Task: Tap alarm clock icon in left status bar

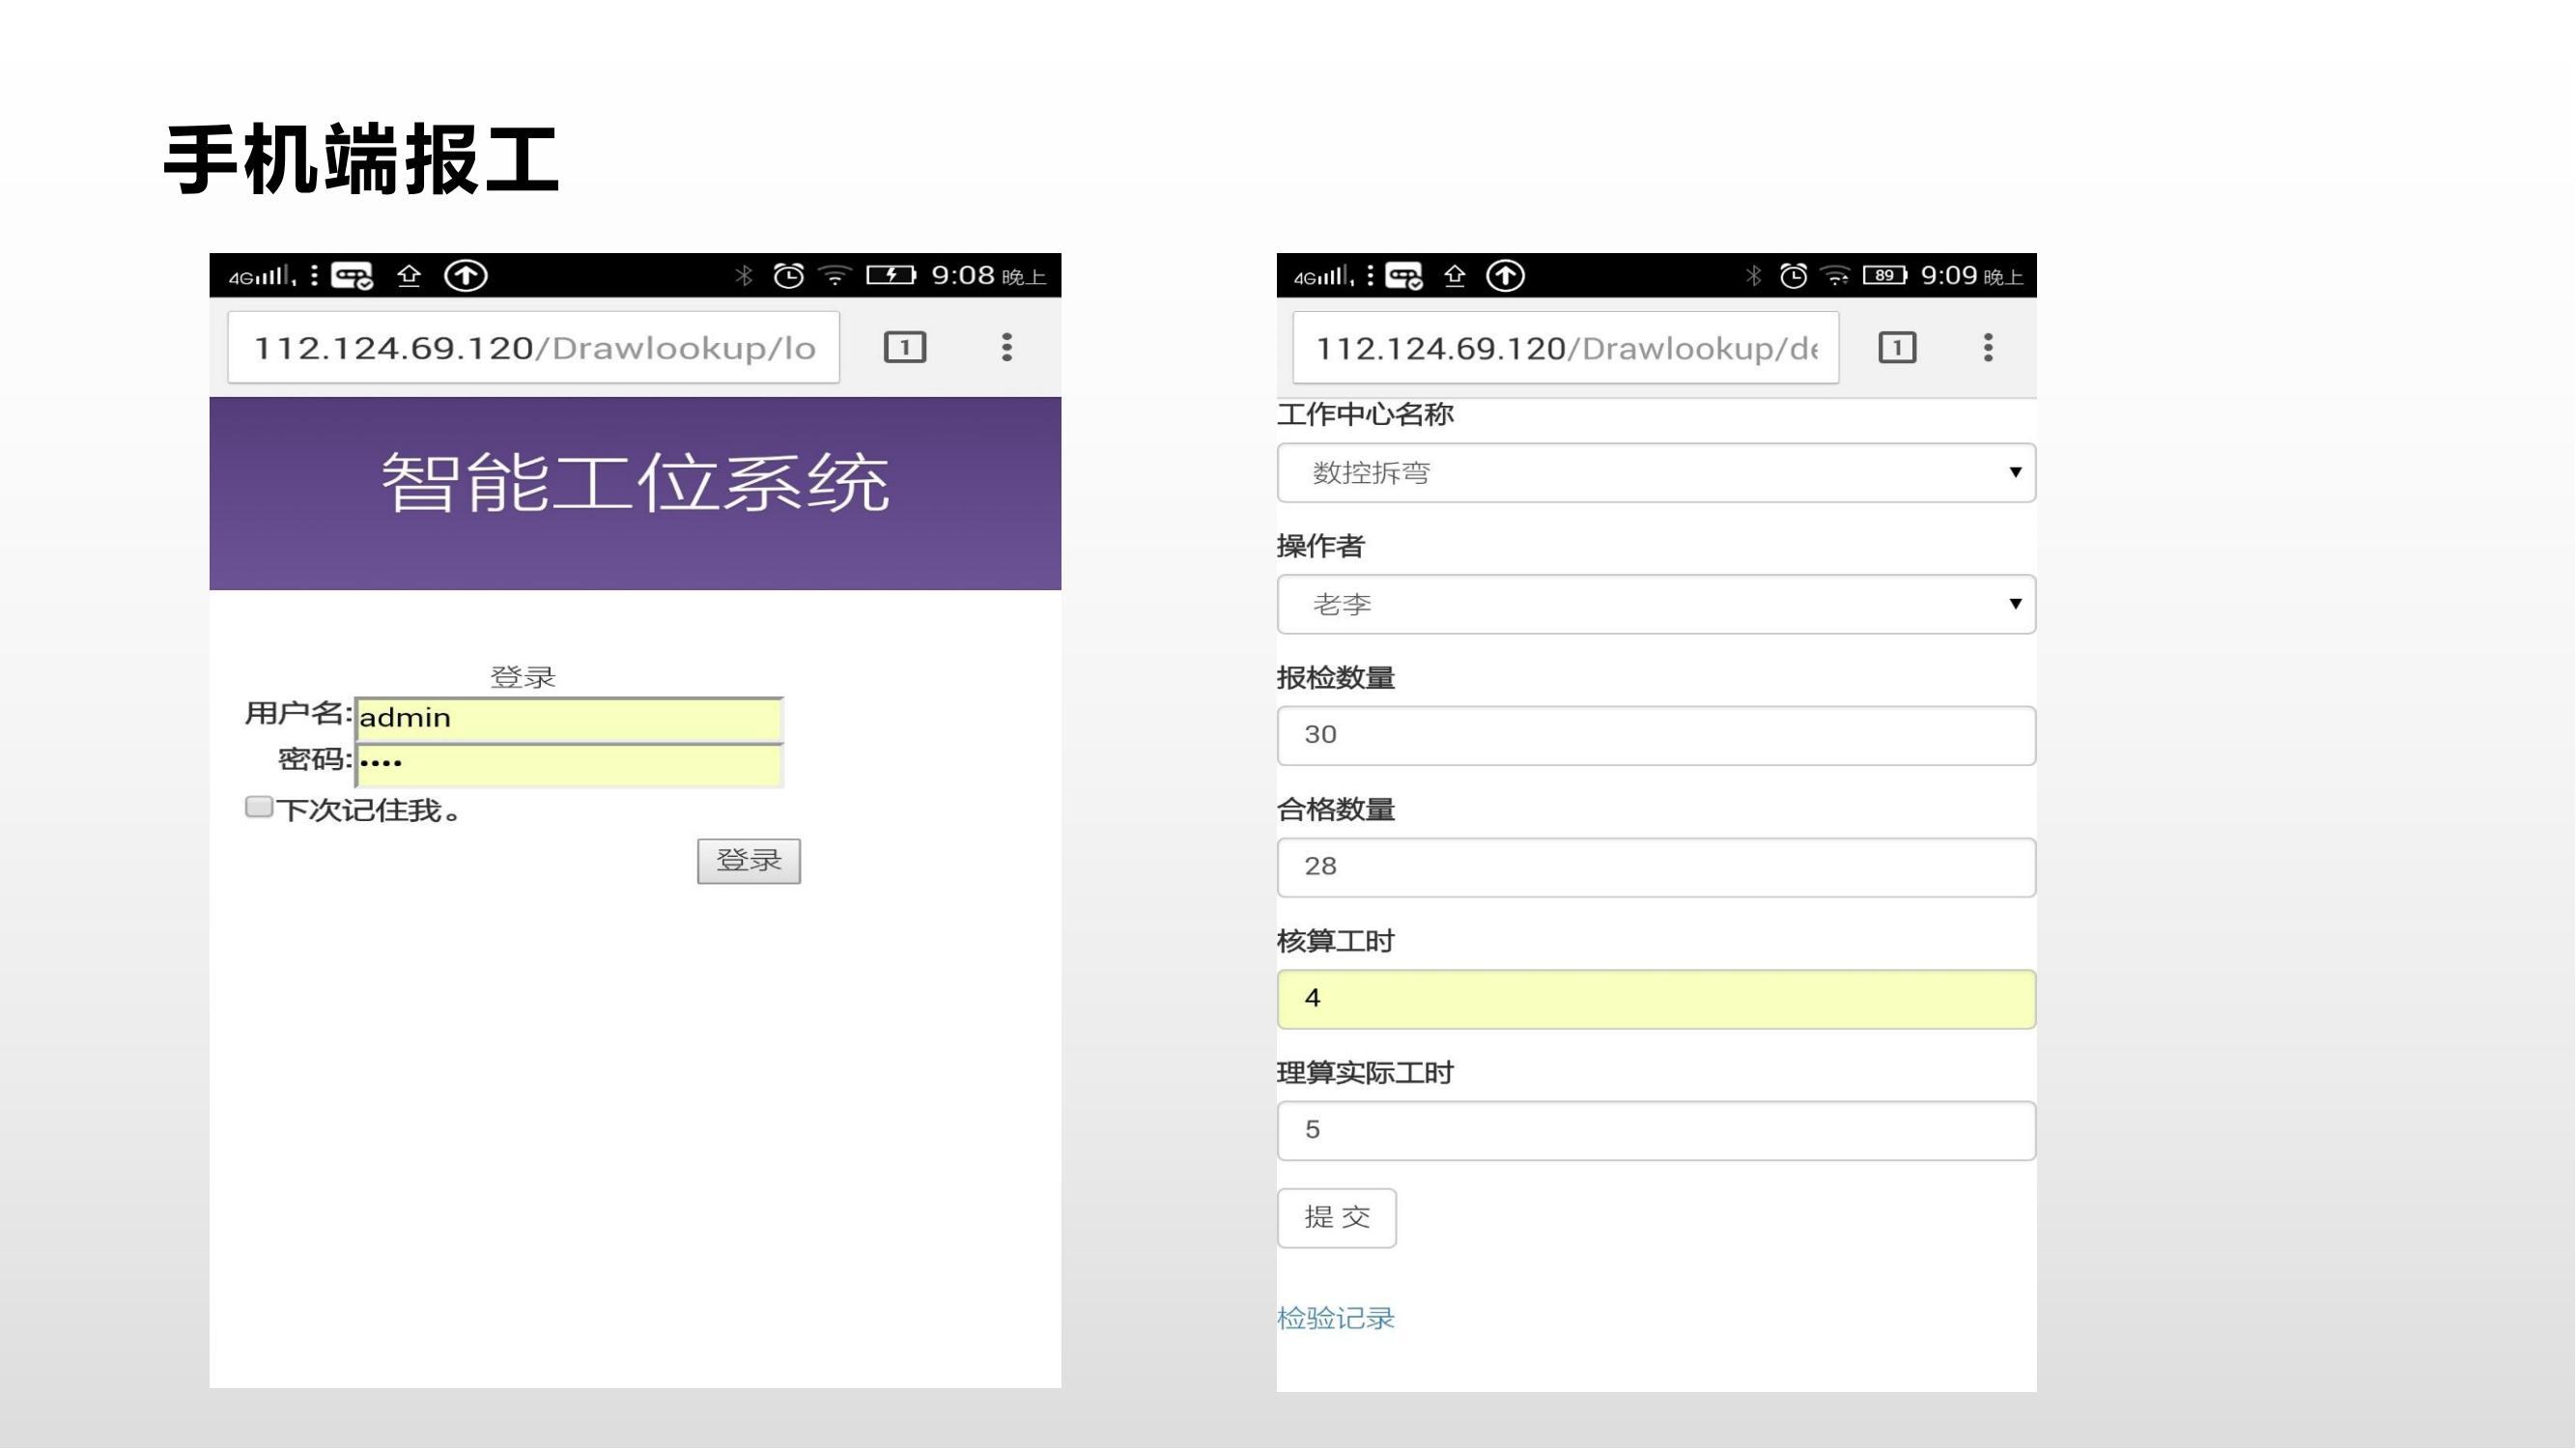Action: (x=788, y=276)
